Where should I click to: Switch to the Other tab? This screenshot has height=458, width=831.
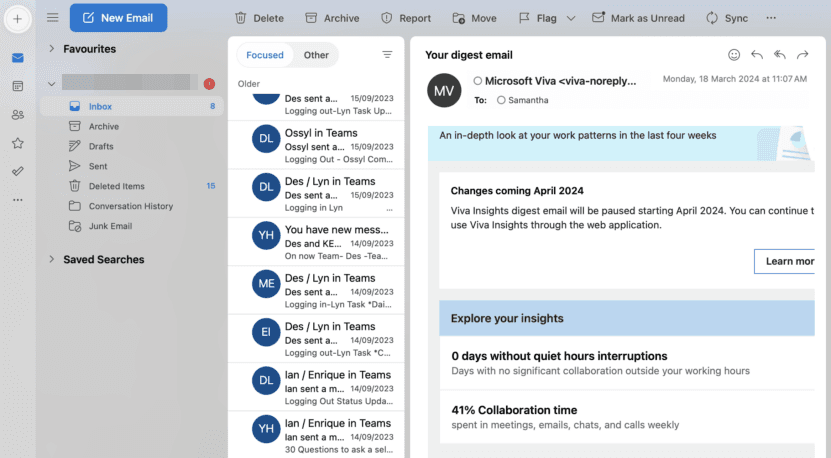[316, 55]
